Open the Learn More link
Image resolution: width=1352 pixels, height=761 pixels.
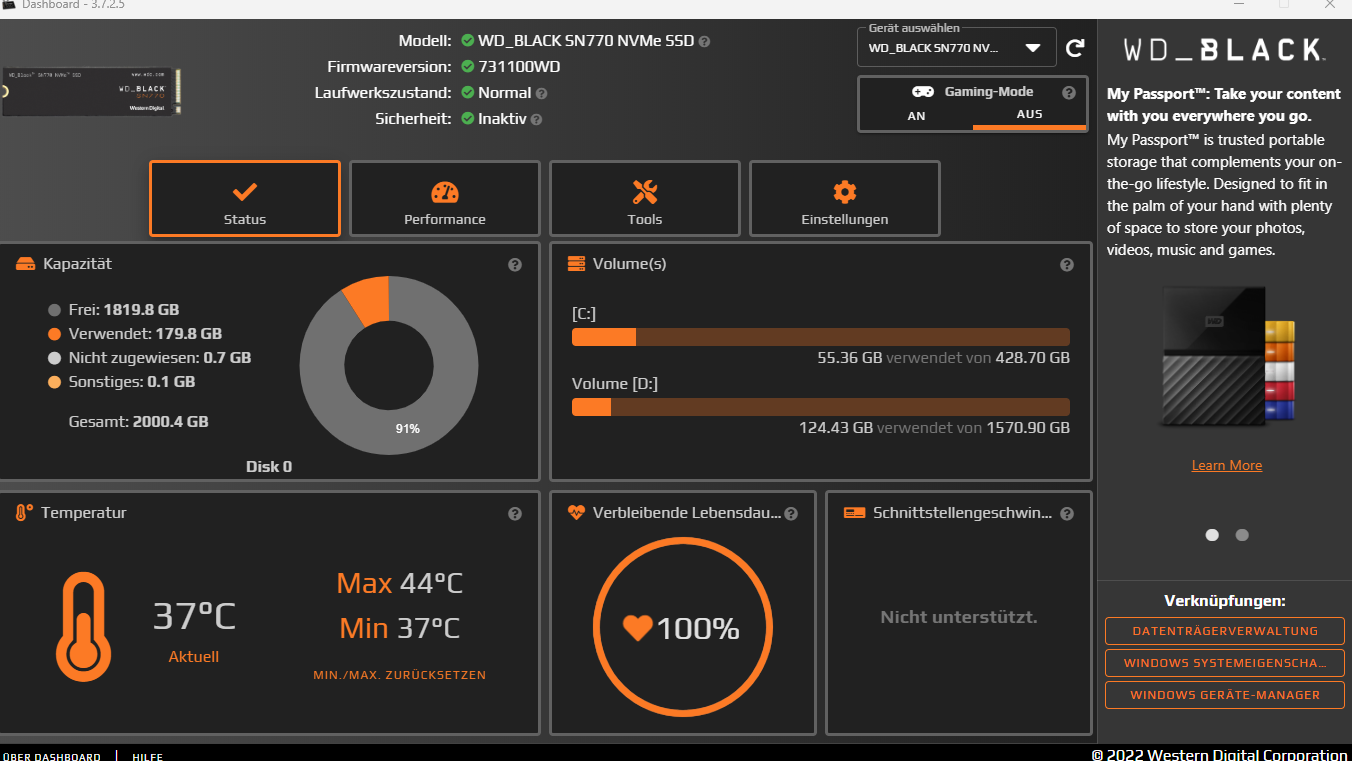click(x=1227, y=465)
